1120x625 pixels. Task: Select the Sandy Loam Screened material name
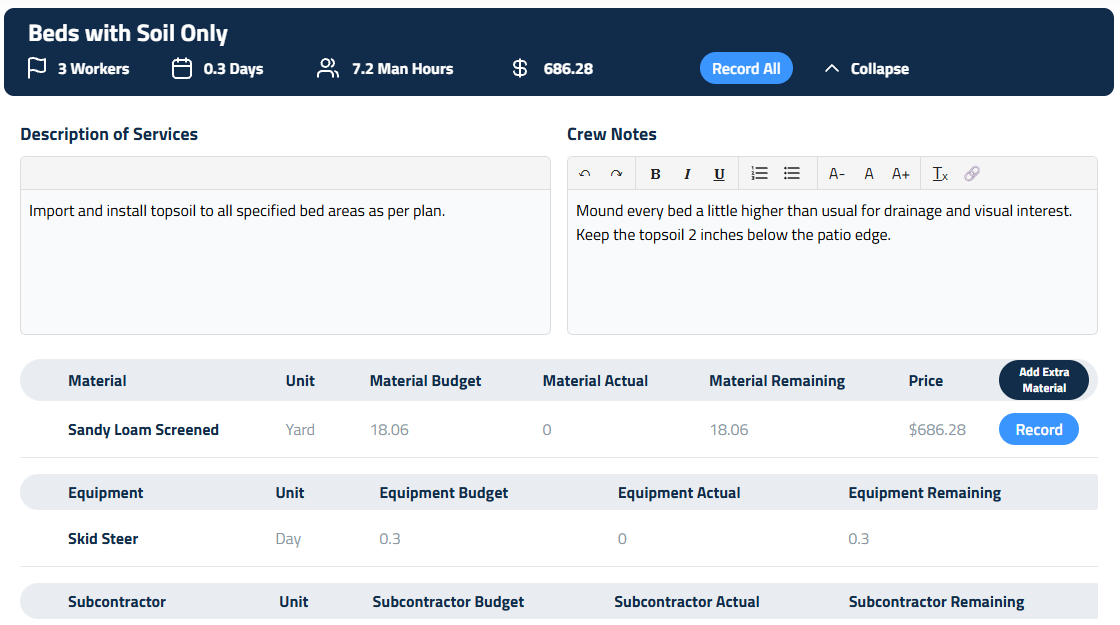(143, 429)
